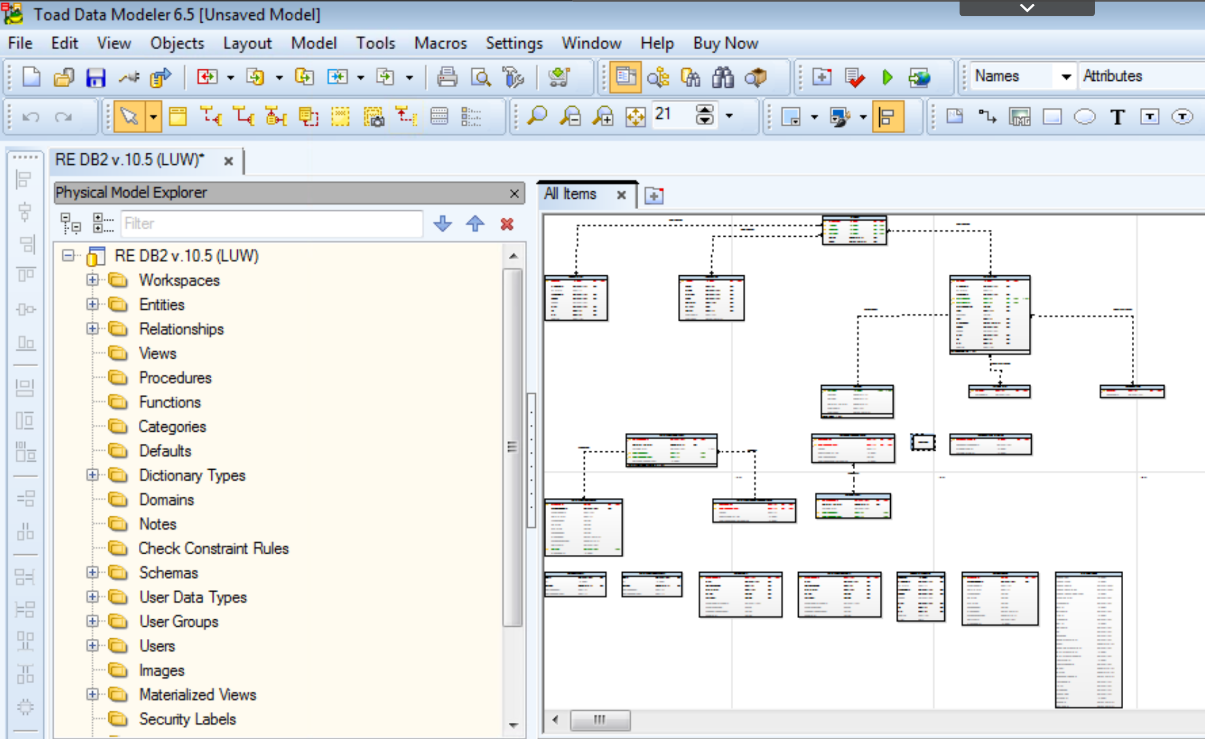1205x739 pixels.
Task: Select the rectangle shape tool
Action: coord(1052,117)
